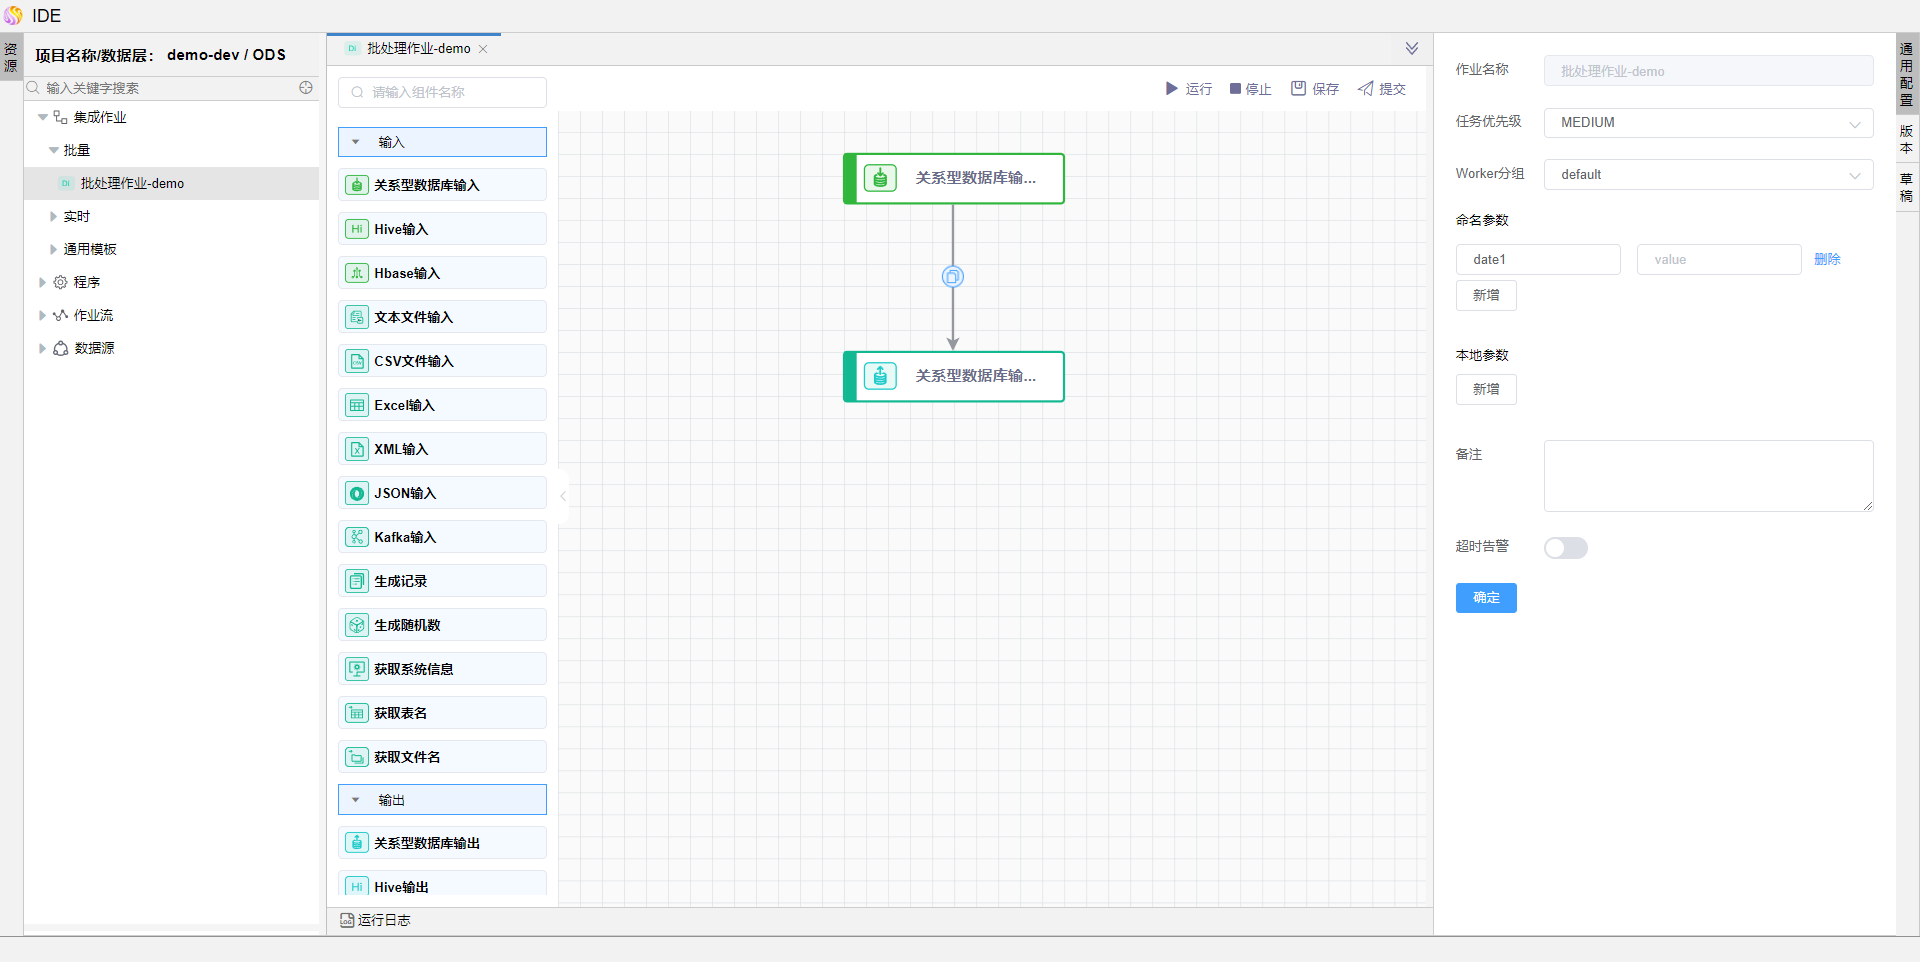Click the 备注 remarks text area
The width and height of the screenshot is (1920, 962).
[x=1708, y=476]
